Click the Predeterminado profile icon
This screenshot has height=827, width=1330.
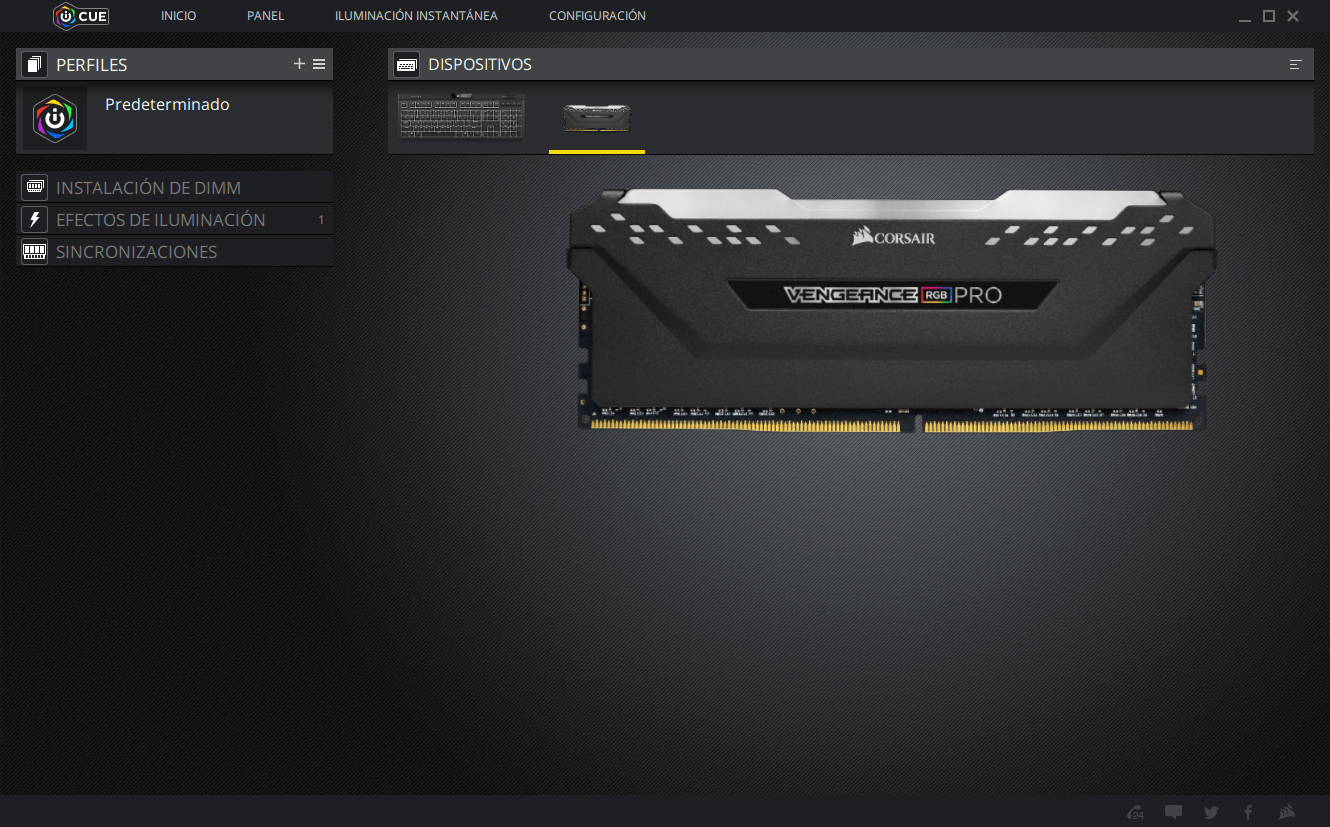(x=55, y=118)
